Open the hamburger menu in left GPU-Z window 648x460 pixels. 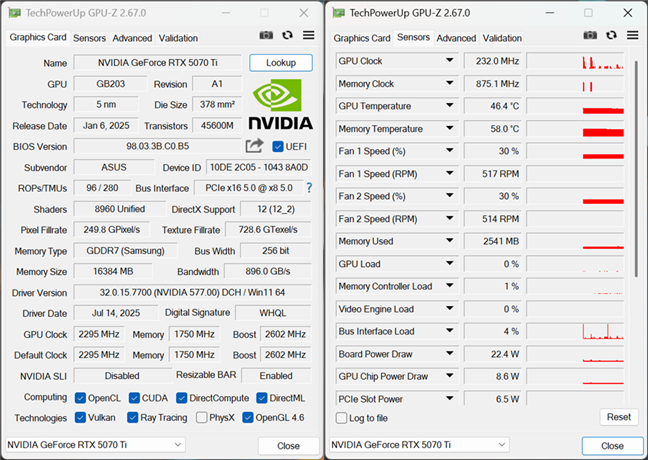click(x=308, y=35)
